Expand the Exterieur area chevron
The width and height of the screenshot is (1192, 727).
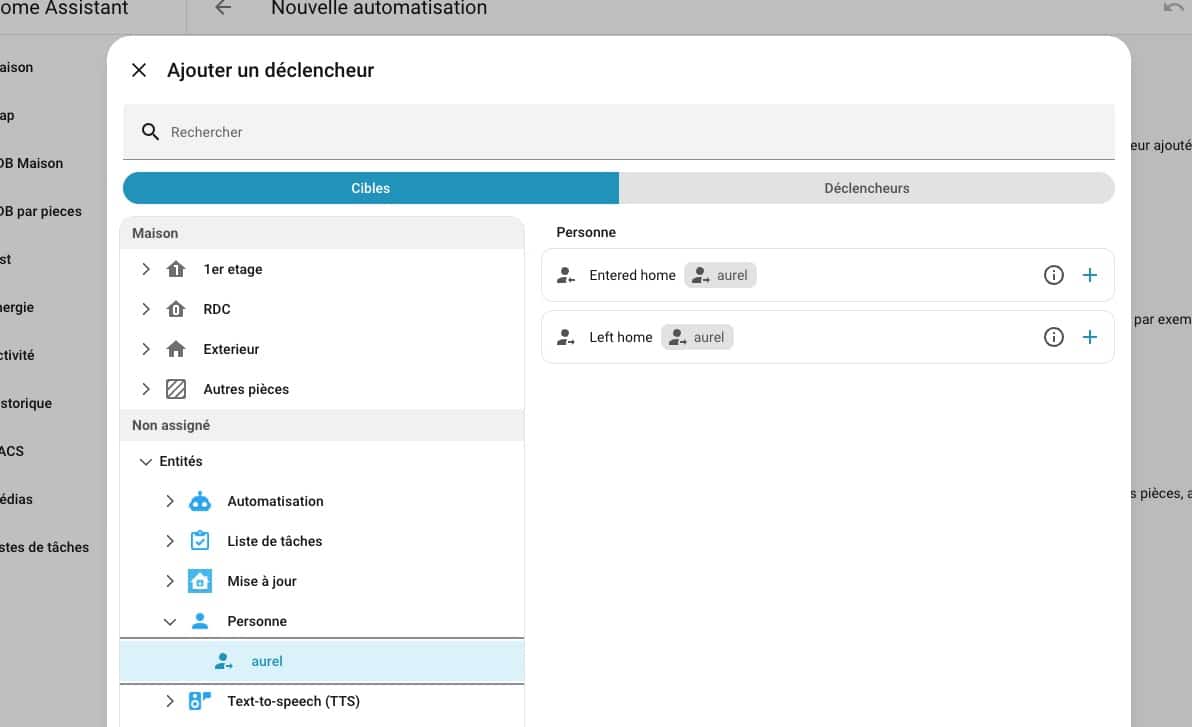click(146, 349)
